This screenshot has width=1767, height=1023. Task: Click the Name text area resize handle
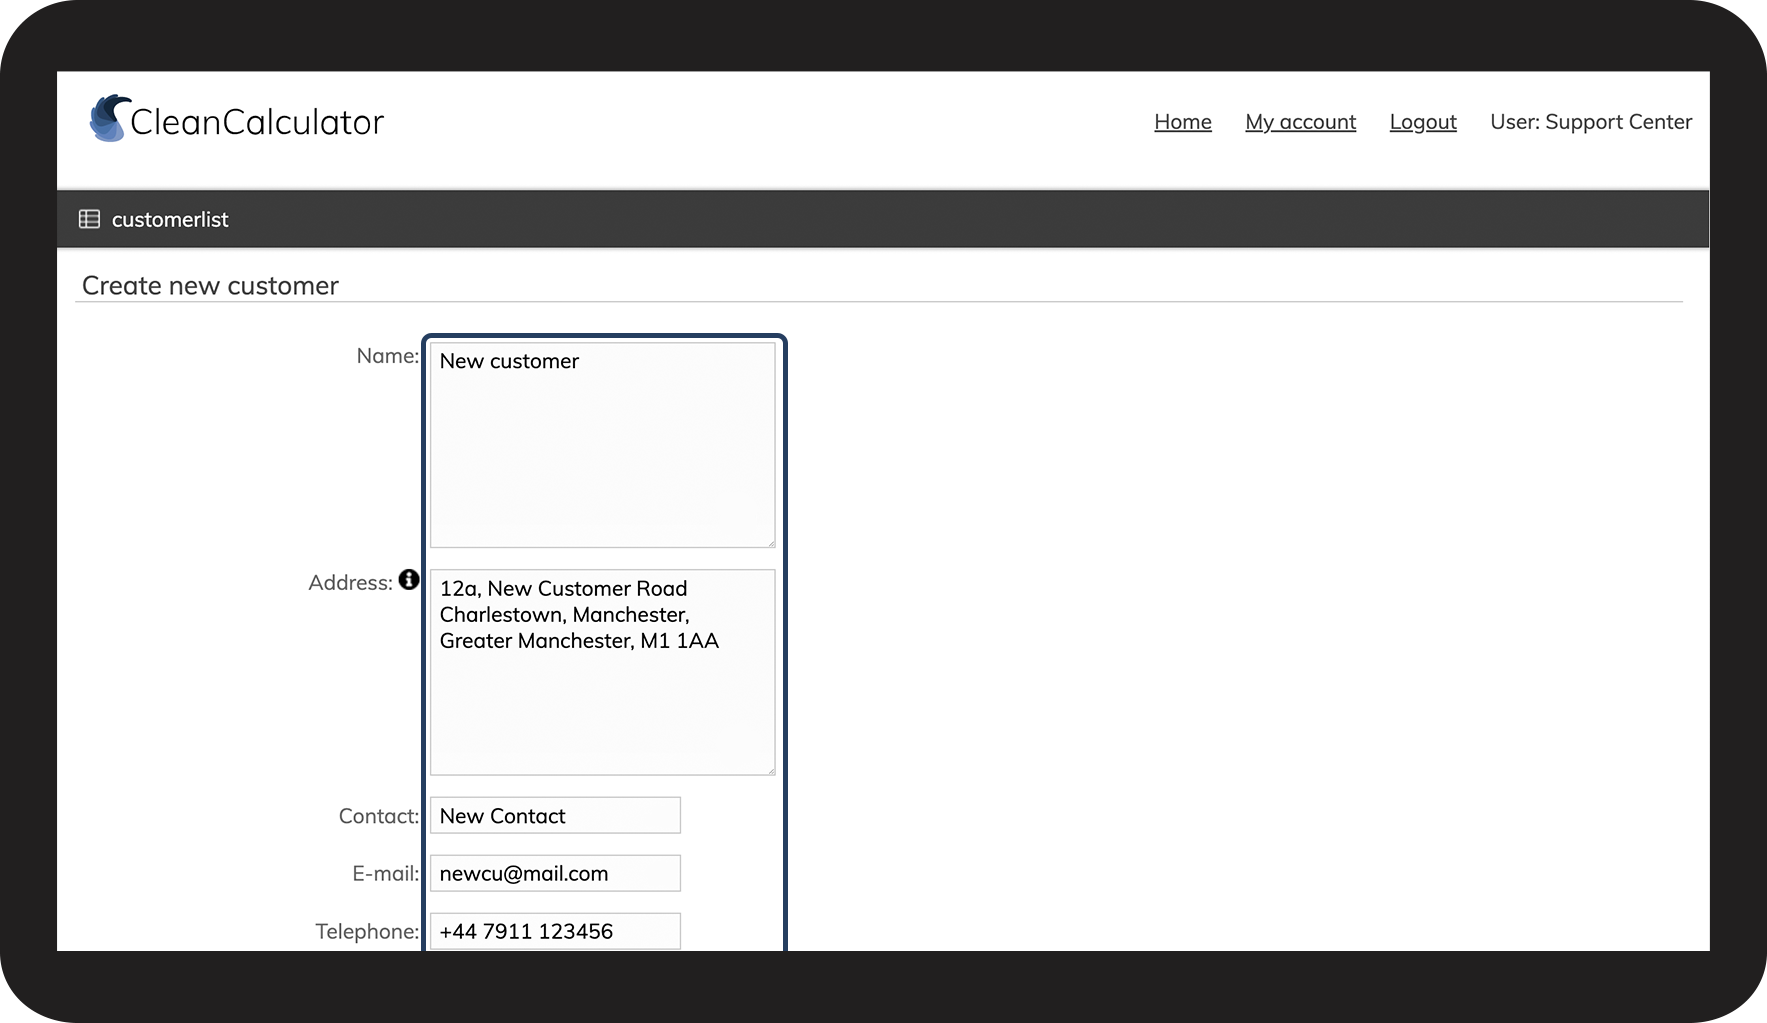pos(770,542)
